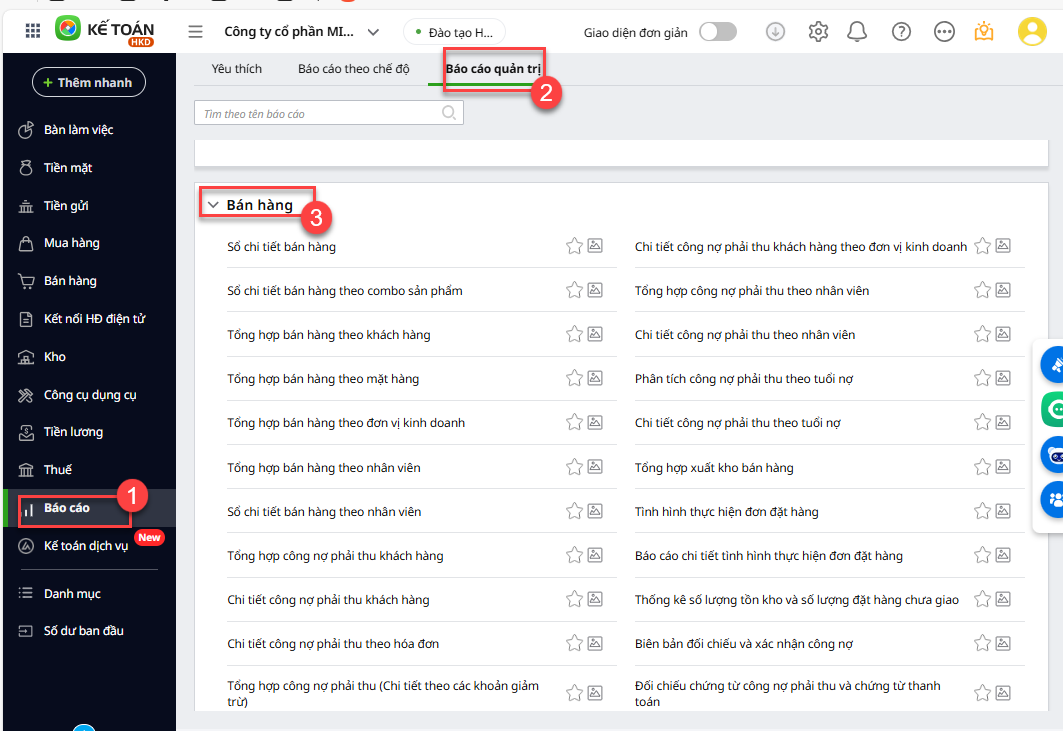This screenshot has width=1063, height=731.
Task: Toggle the hamburger sidebar menu
Action: [x=195, y=32]
